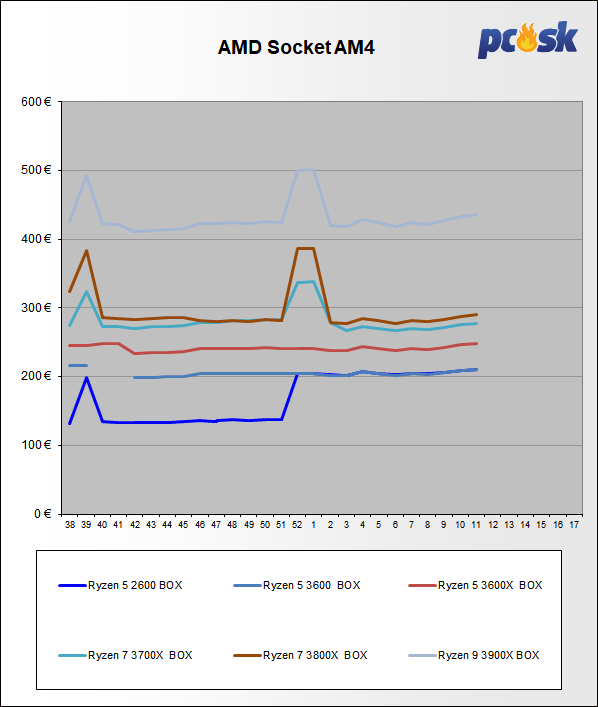Click week 39 on the x-axis
The height and width of the screenshot is (707, 598).
(86, 525)
